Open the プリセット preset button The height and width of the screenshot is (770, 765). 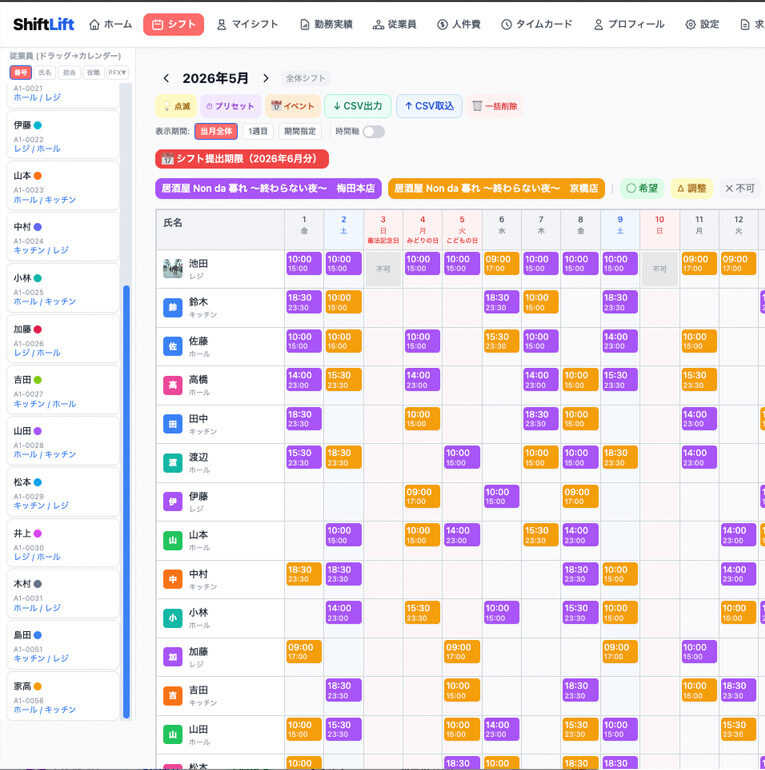tap(230, 106)
